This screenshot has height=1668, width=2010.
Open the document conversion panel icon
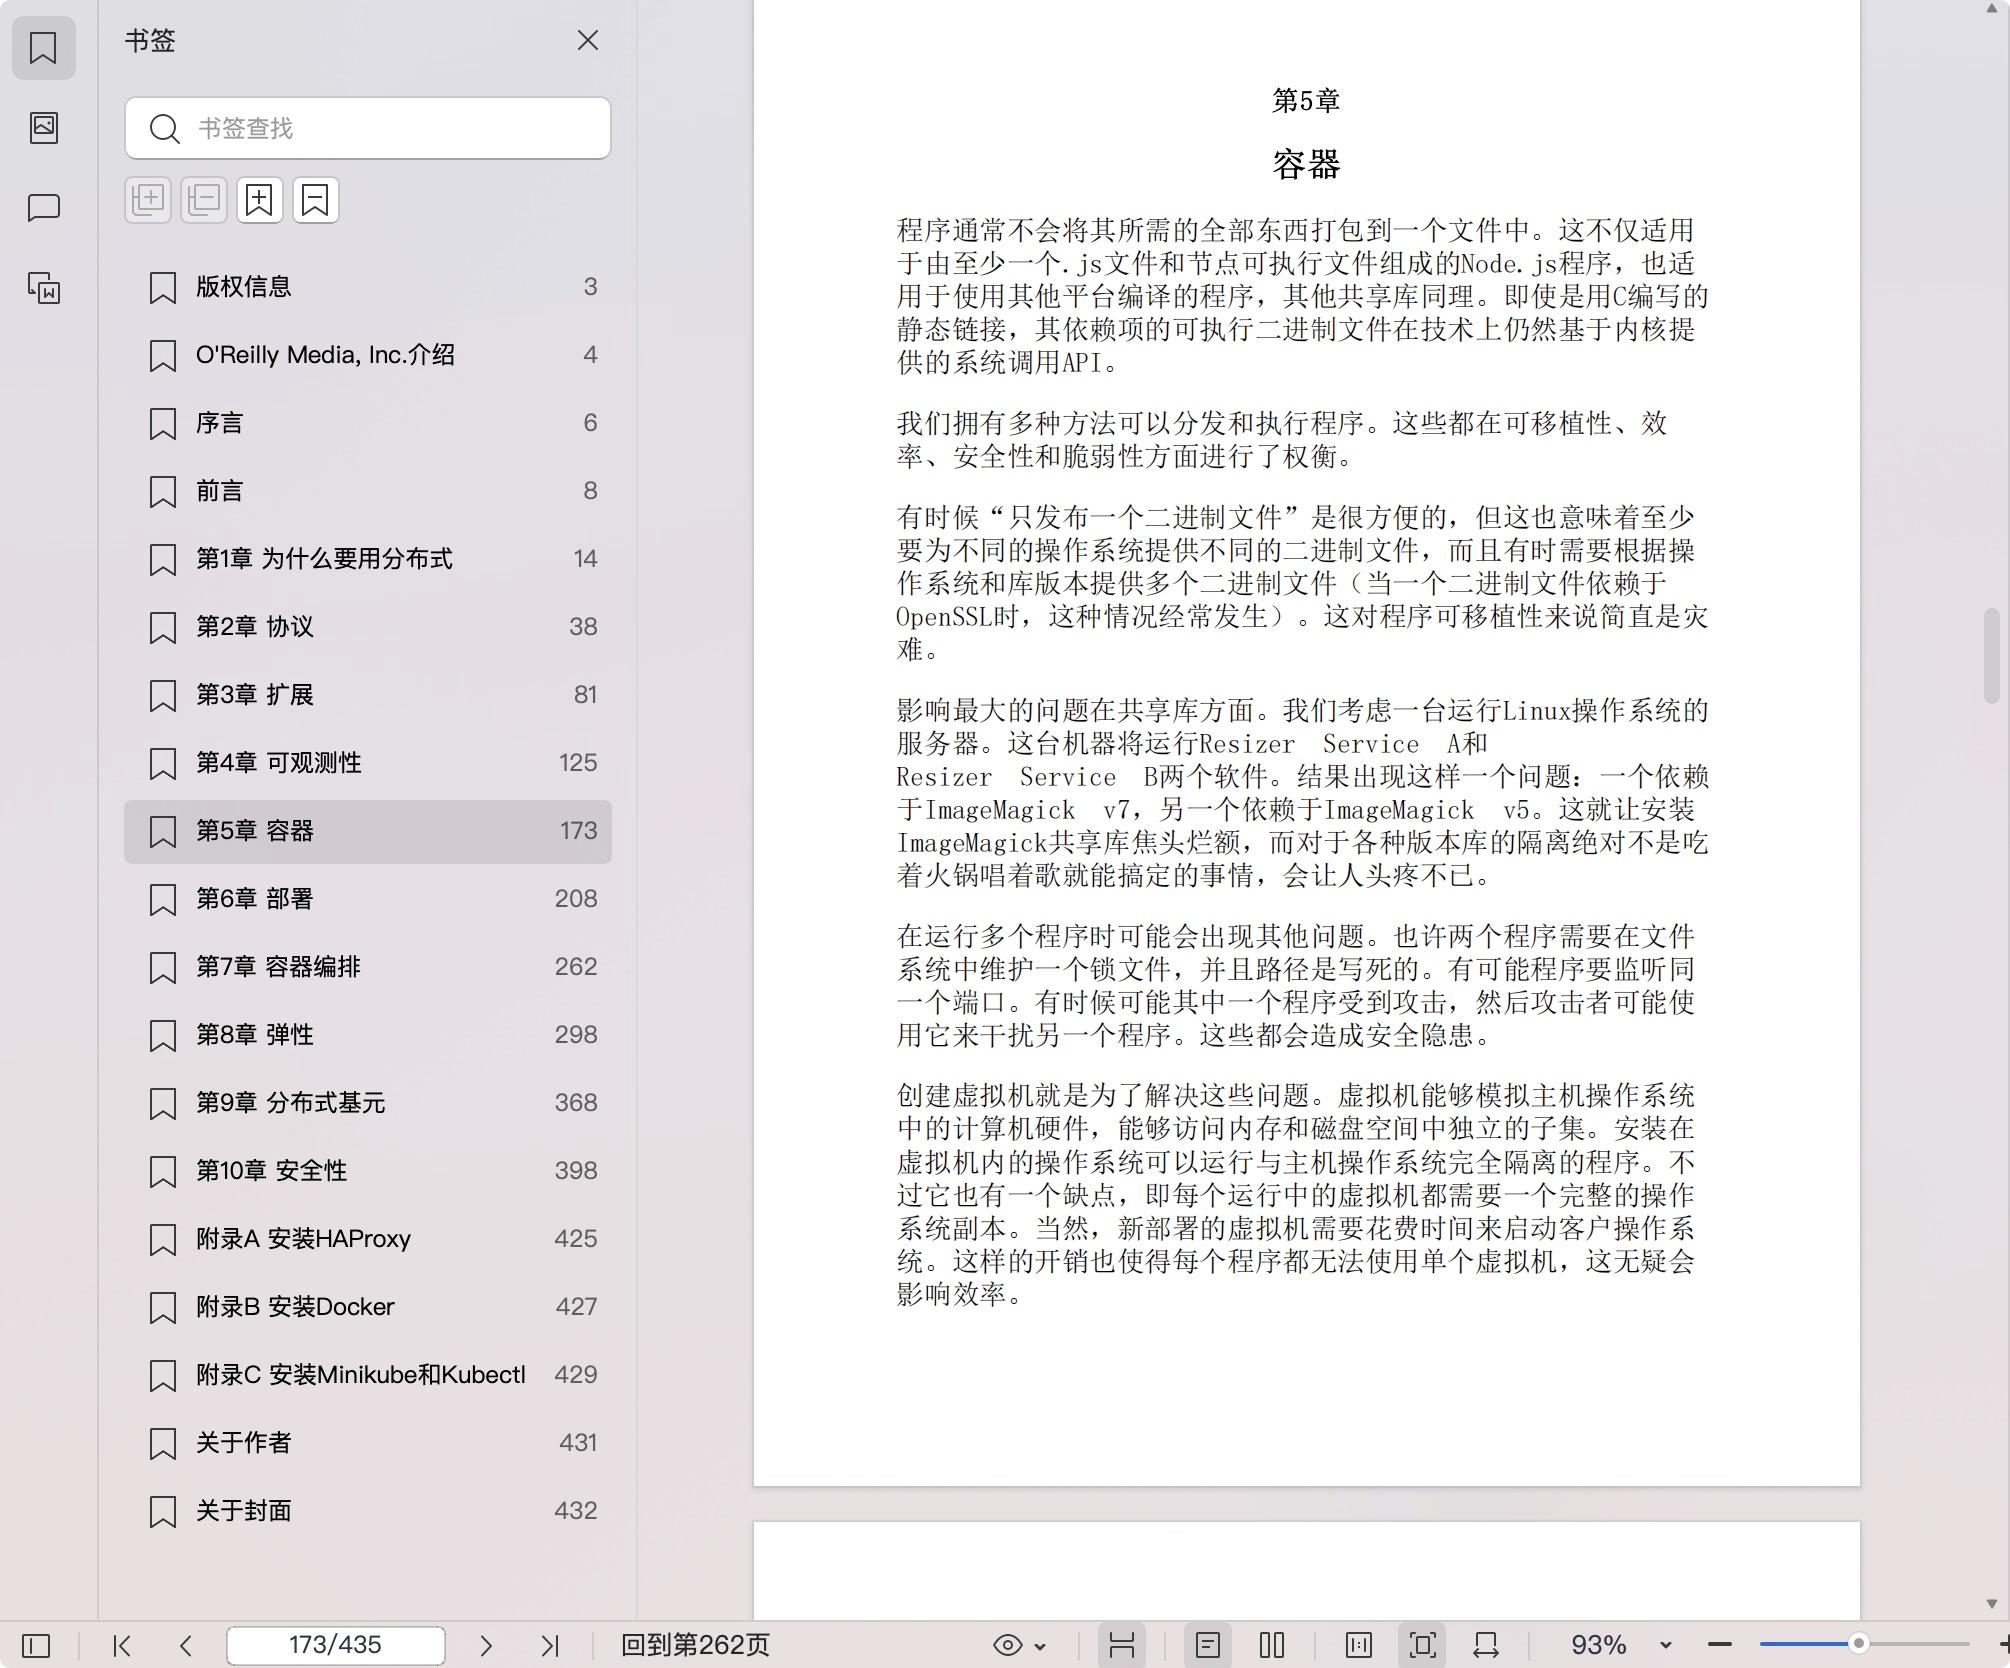coord(44,288)
